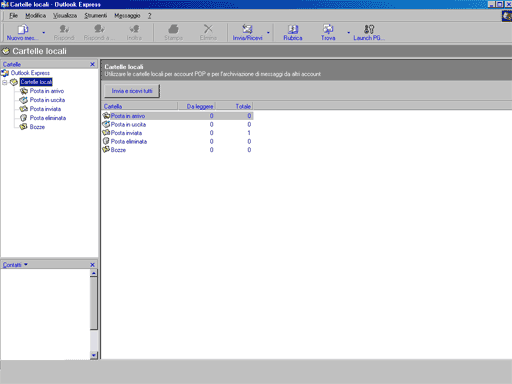This screenshot has width=512, height=384.
Task: Open the ? help menu
Action: [149, 16]
